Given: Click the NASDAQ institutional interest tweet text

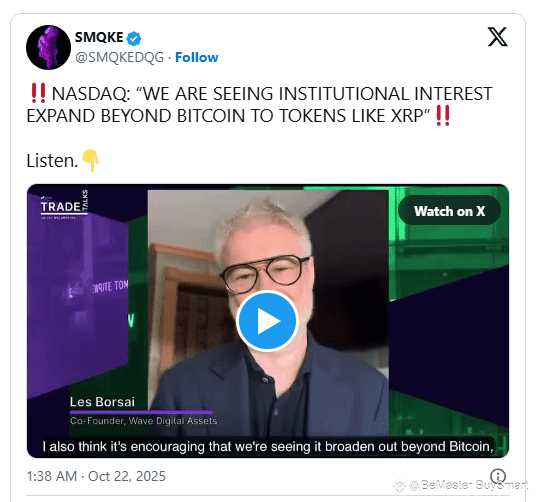Looking at the screenshot, I should tap(259, 105).
